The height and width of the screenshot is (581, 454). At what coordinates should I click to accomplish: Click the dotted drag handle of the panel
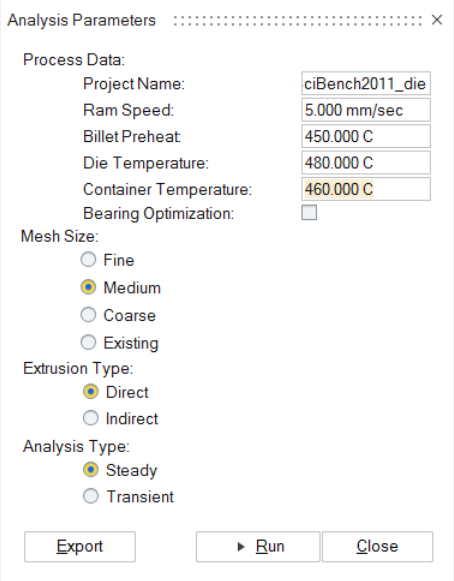(x=298, y=20)
